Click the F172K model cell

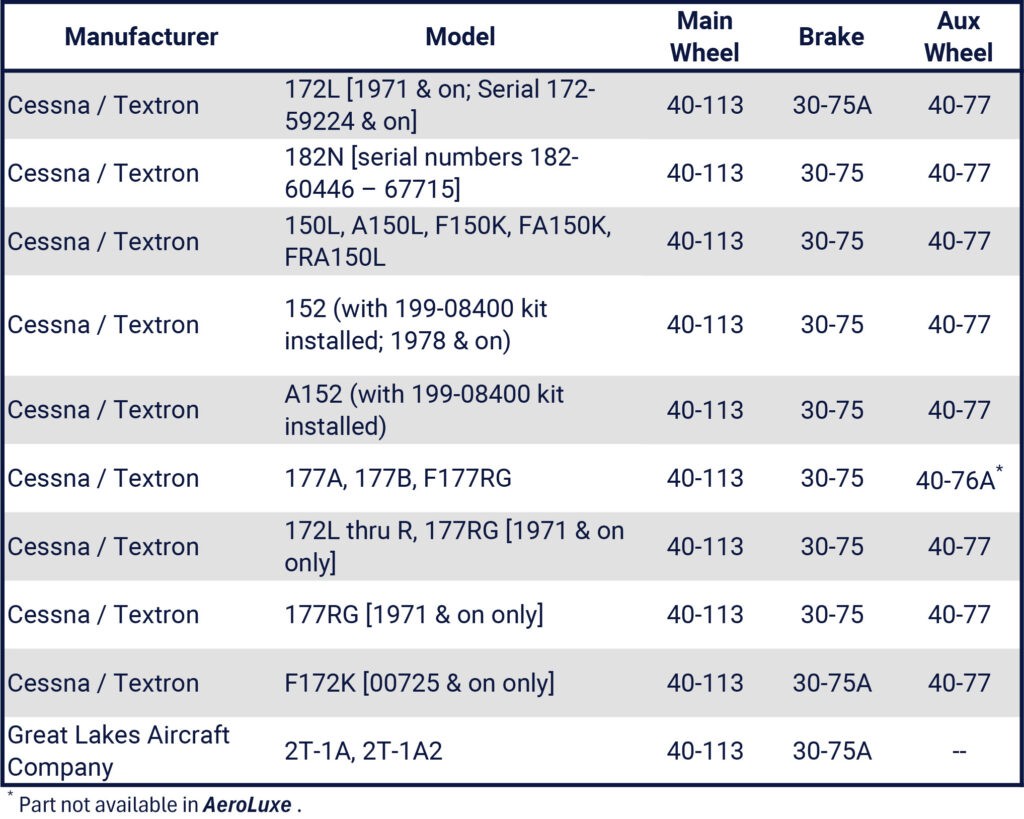[419, 683]
